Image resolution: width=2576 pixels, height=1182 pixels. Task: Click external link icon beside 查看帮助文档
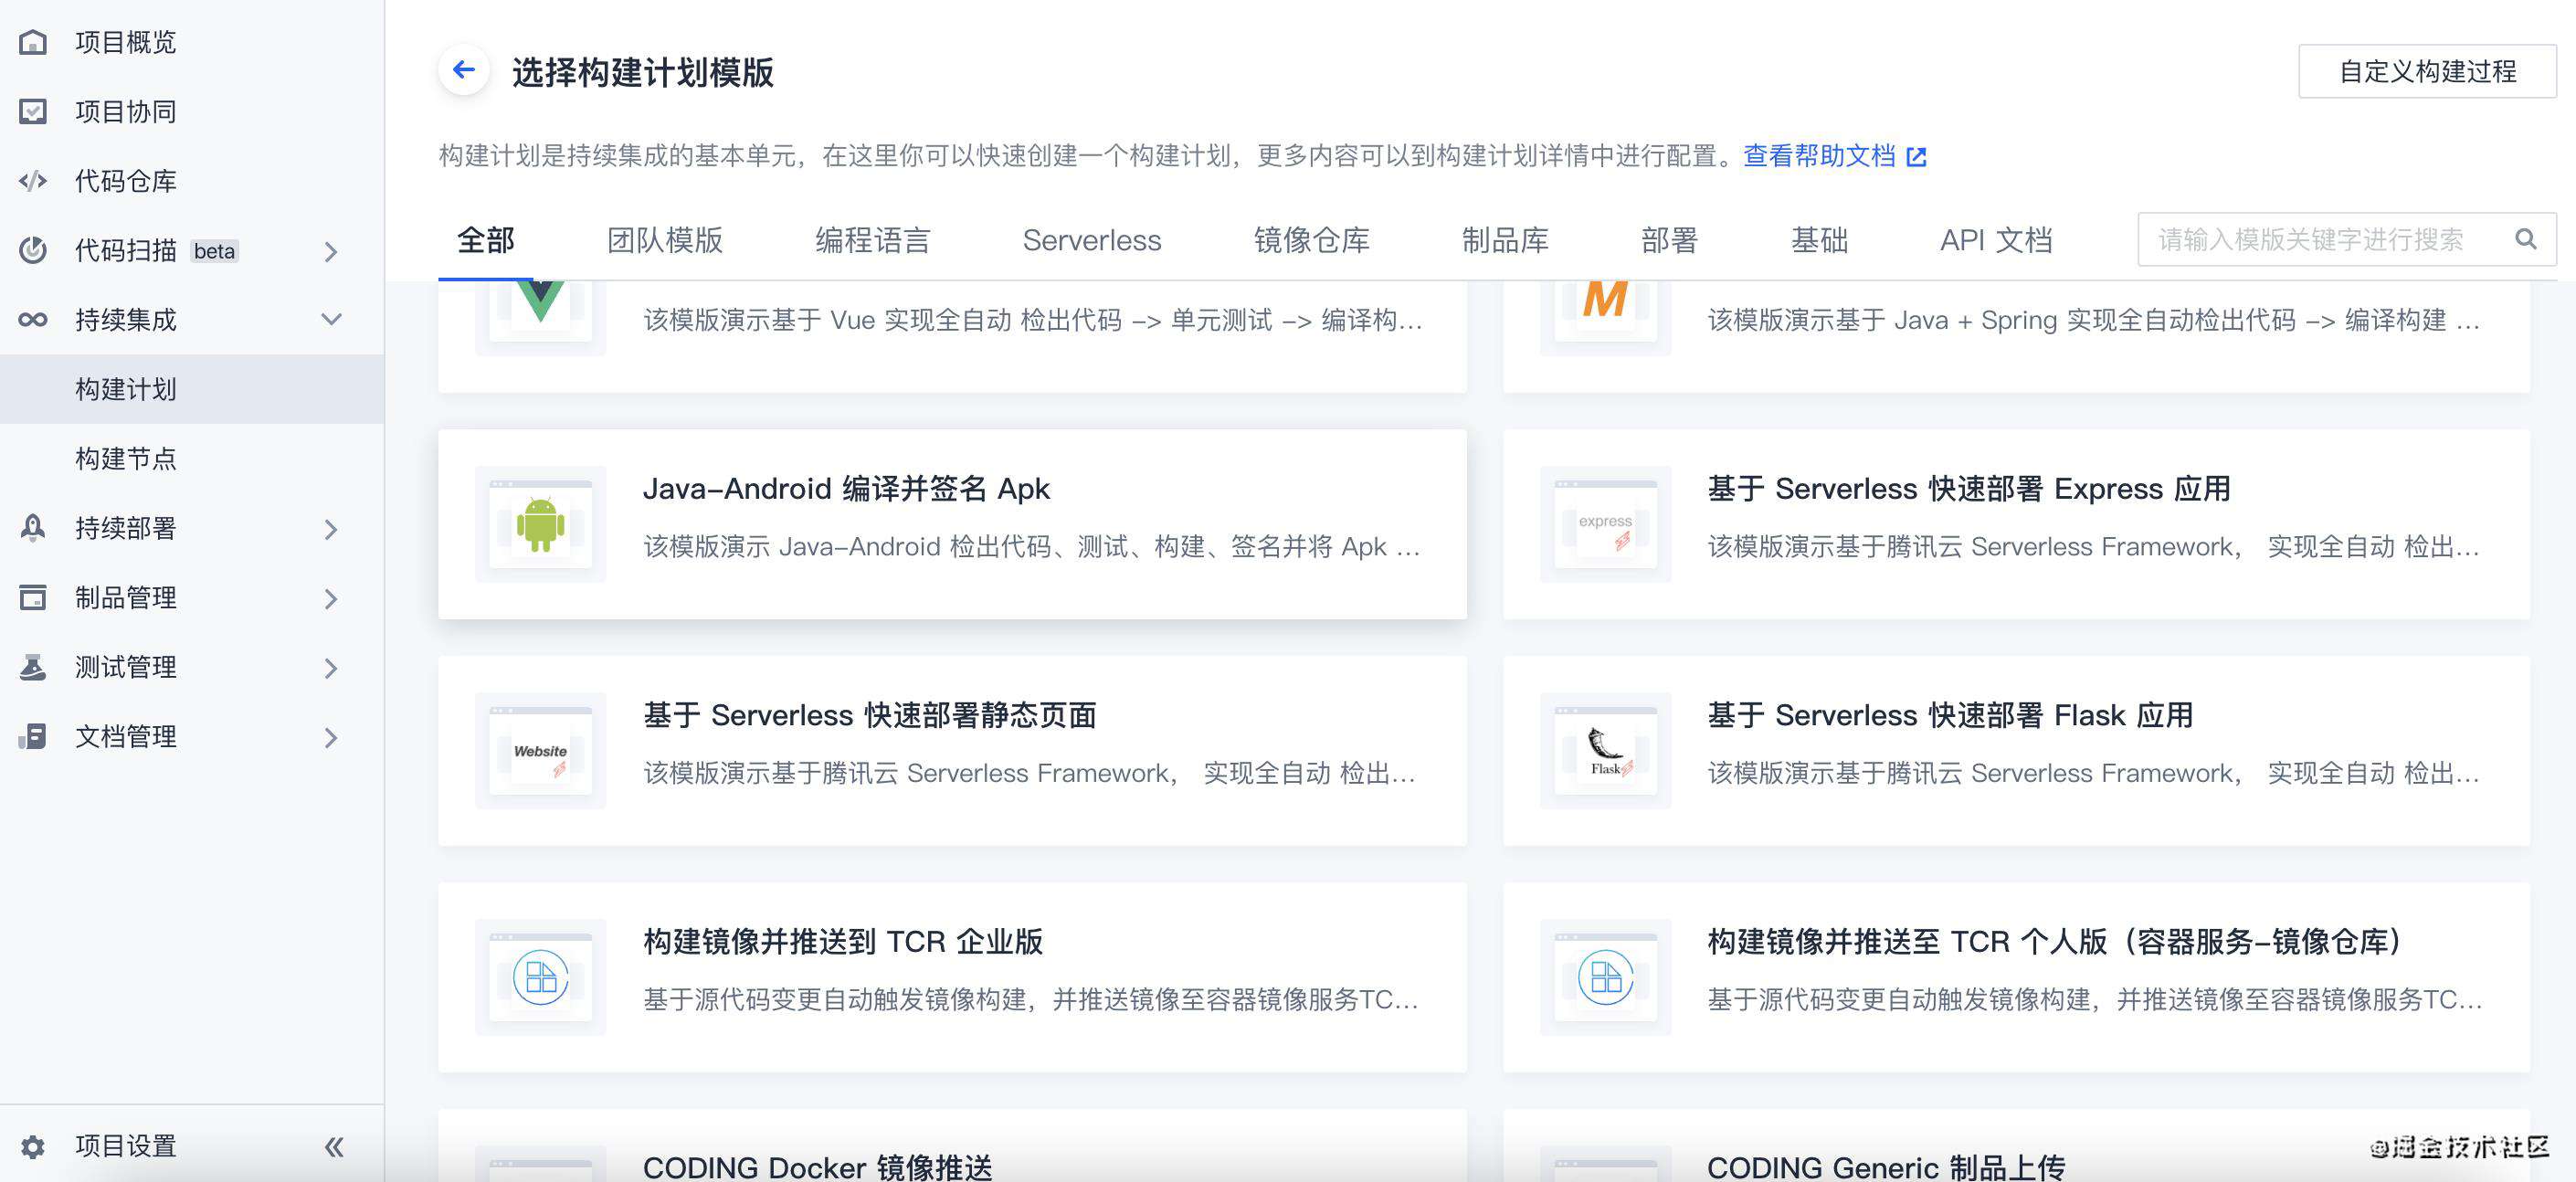[x=1916, y=157]
